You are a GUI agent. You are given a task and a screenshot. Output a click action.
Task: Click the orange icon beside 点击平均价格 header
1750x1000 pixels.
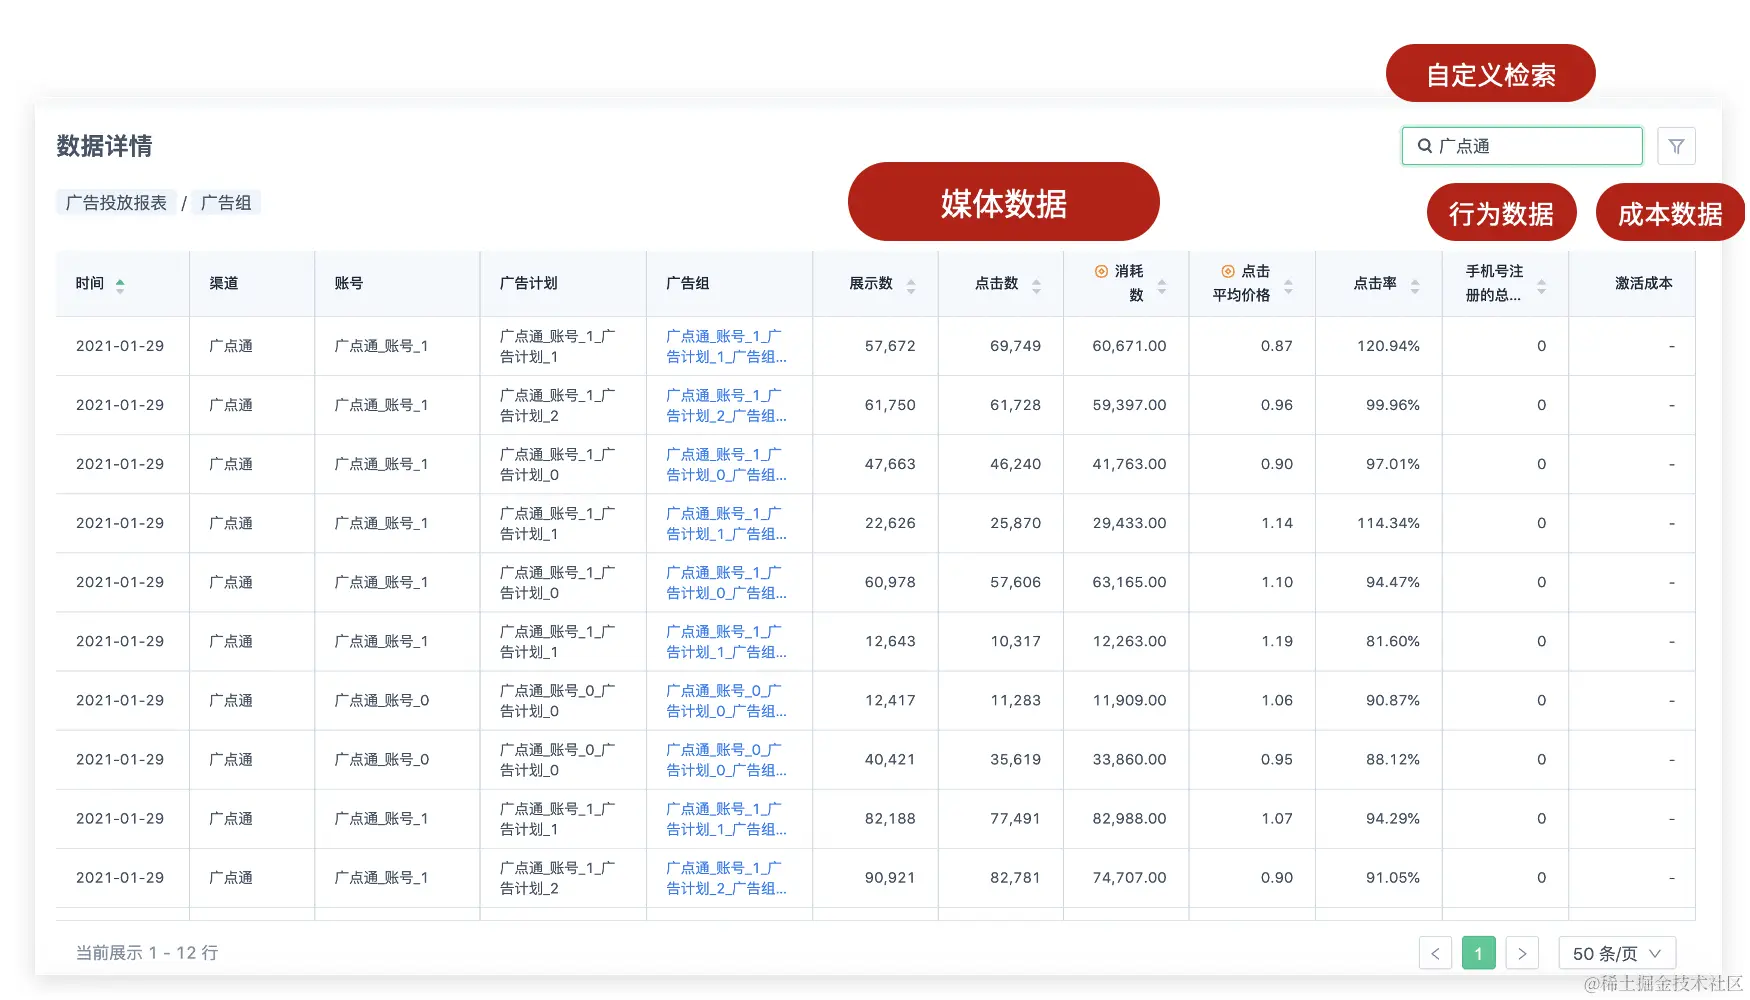(x=1228, y=271)
